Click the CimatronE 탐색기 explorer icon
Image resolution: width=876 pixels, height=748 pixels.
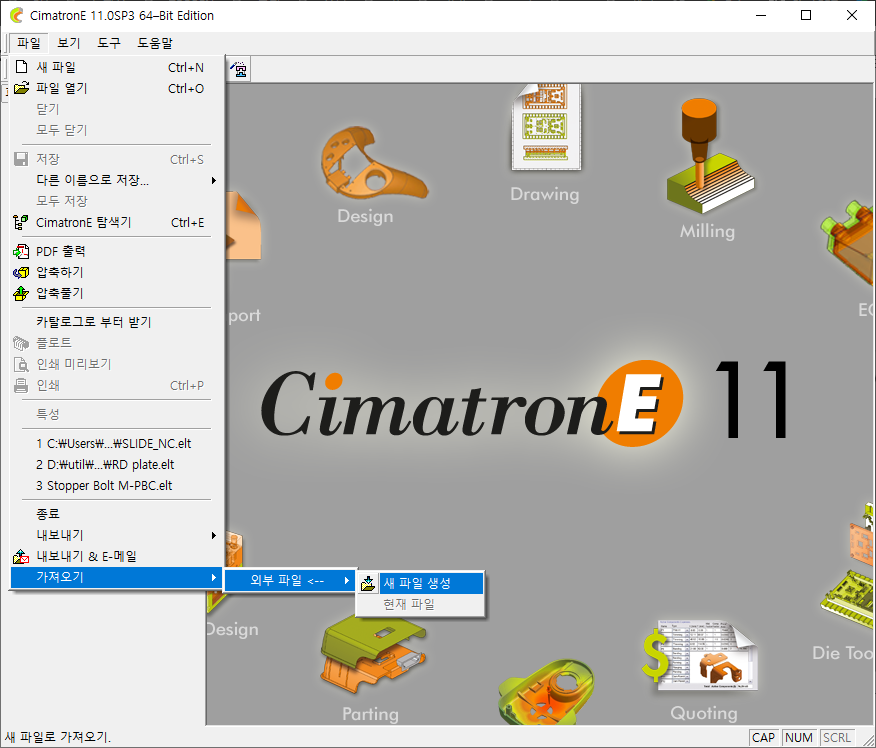coord(21,222)
